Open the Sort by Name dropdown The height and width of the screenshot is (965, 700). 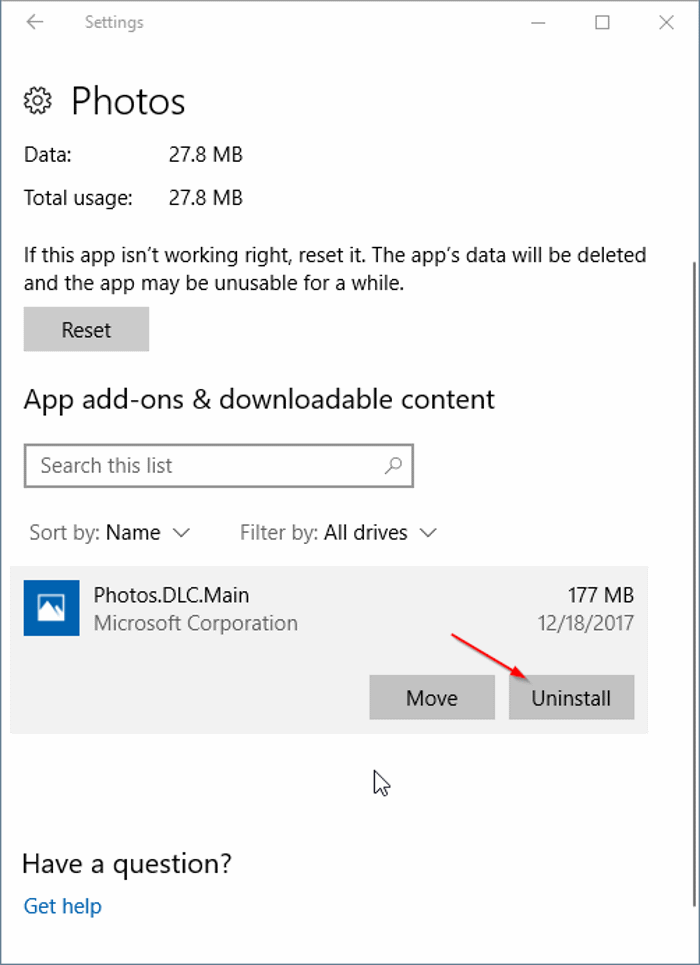(x=110, y=532)
